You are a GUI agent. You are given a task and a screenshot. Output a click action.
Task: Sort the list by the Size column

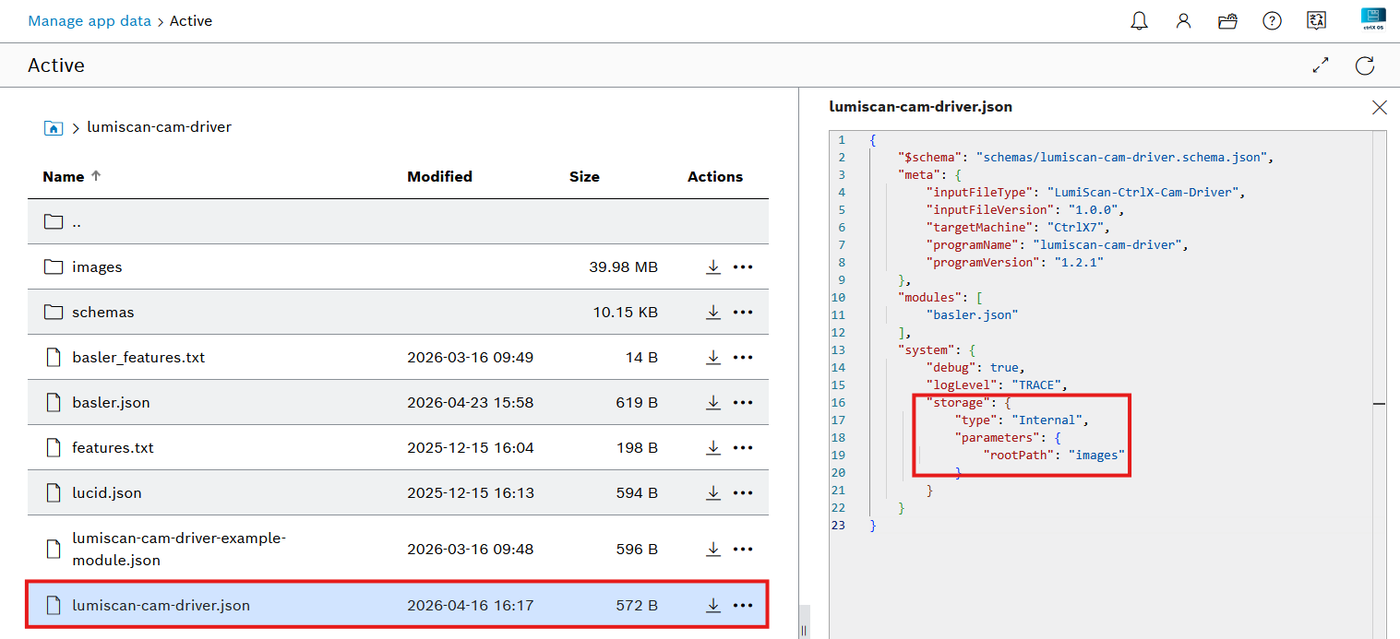[584, 176]
